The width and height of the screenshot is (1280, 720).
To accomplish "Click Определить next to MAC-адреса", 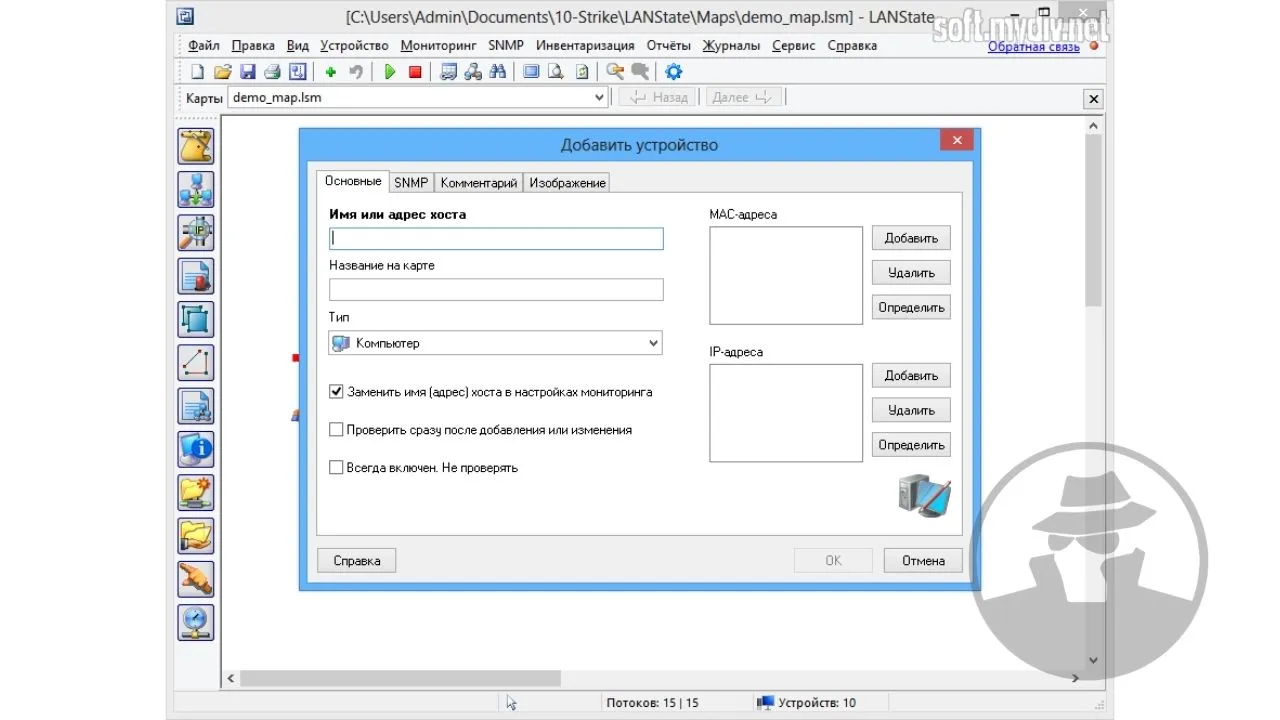I will (x=911, y=307).
